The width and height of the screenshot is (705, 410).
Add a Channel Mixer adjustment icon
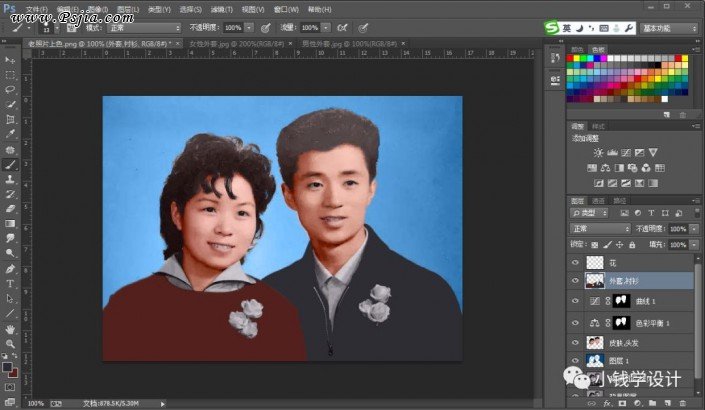[x=646, y=168]
